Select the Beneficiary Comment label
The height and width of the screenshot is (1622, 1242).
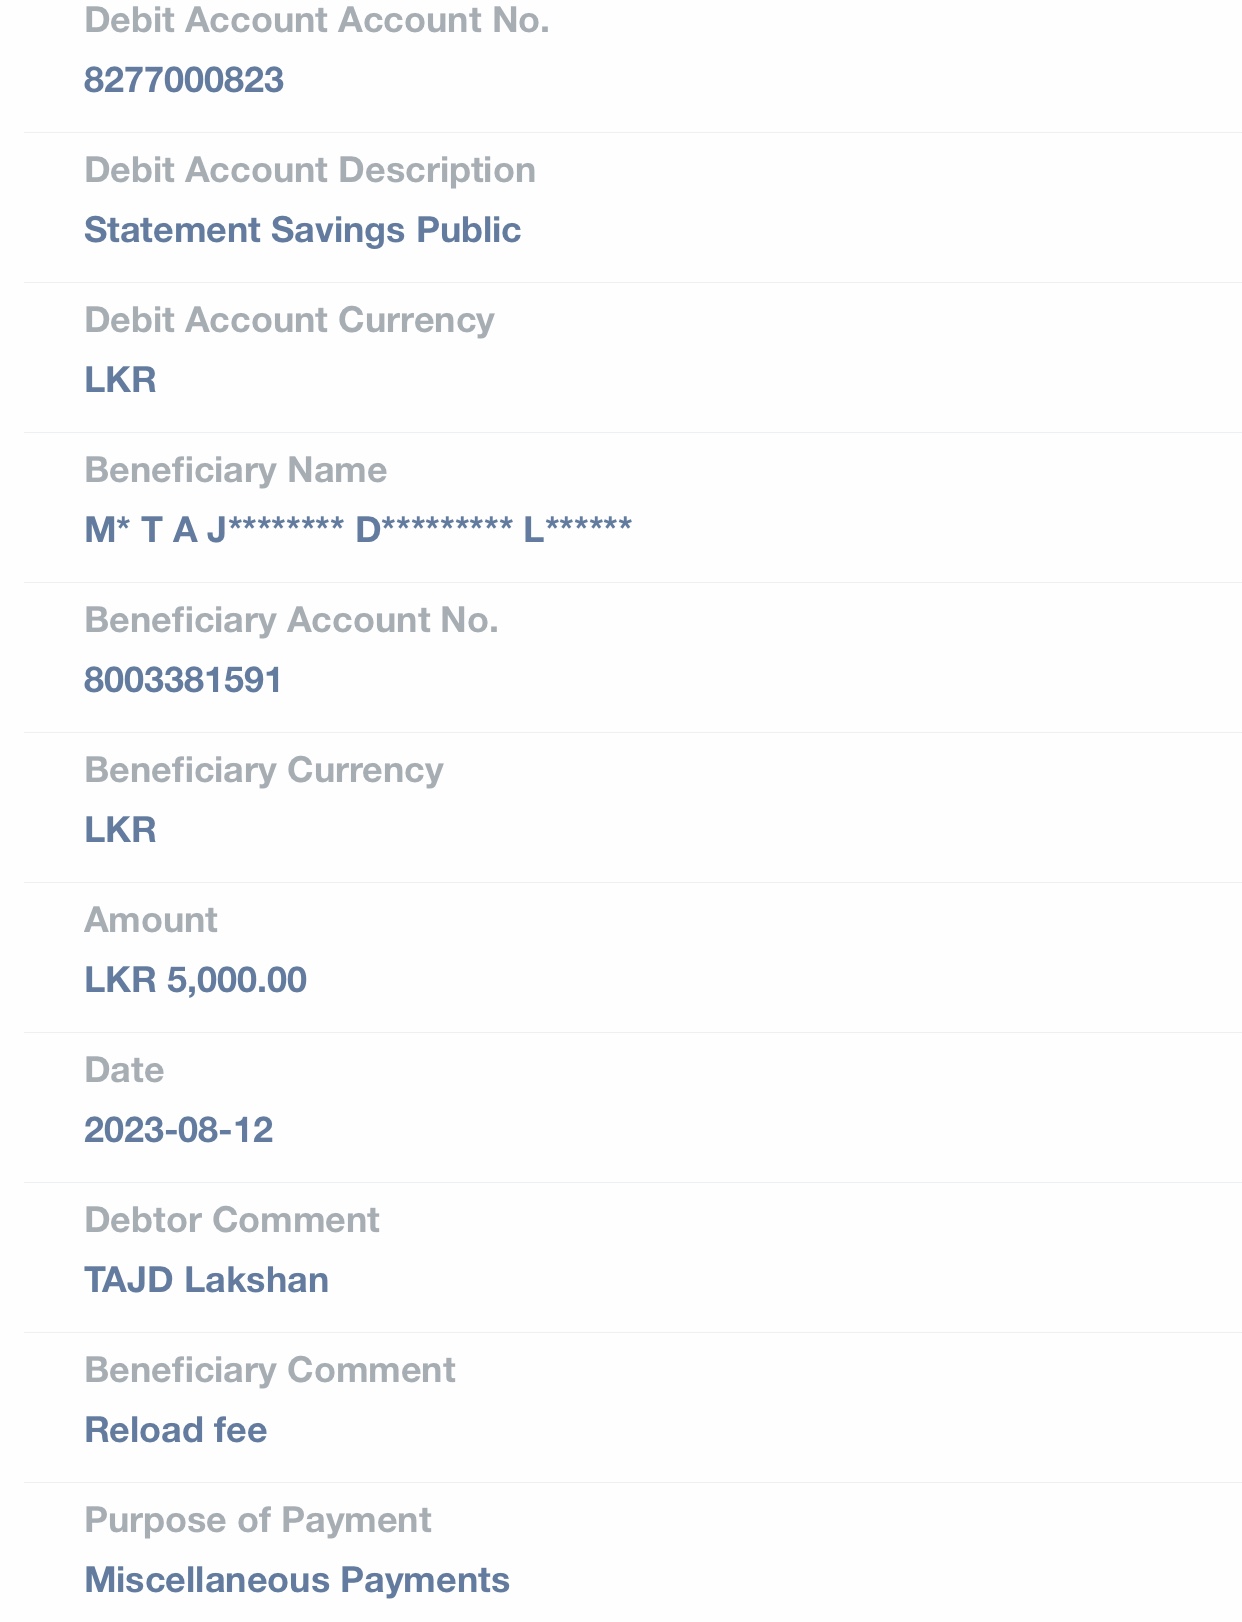pyautogui.click(x=269, y=1370)
